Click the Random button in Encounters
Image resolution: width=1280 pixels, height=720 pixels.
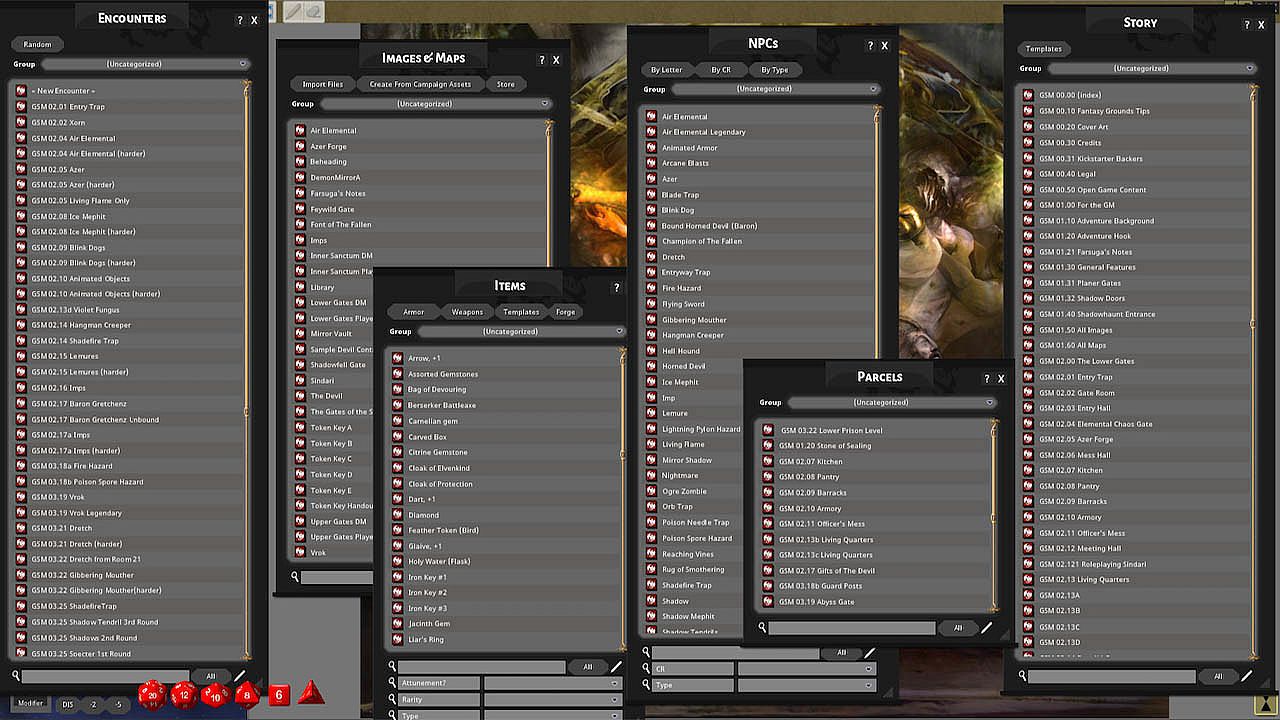tap(38, 44)
